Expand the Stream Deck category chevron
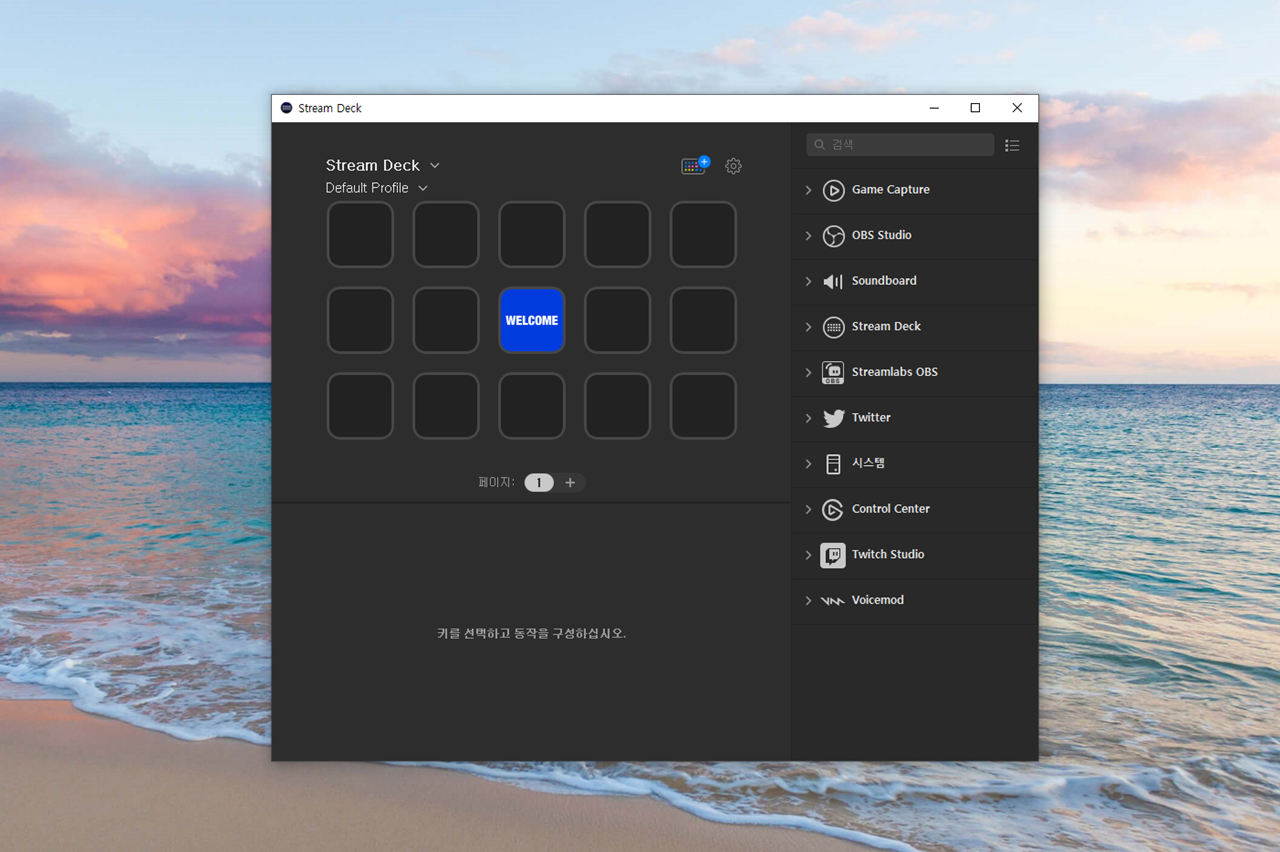Viewport: 1280px width, 852px height. (x=809, y=327)
